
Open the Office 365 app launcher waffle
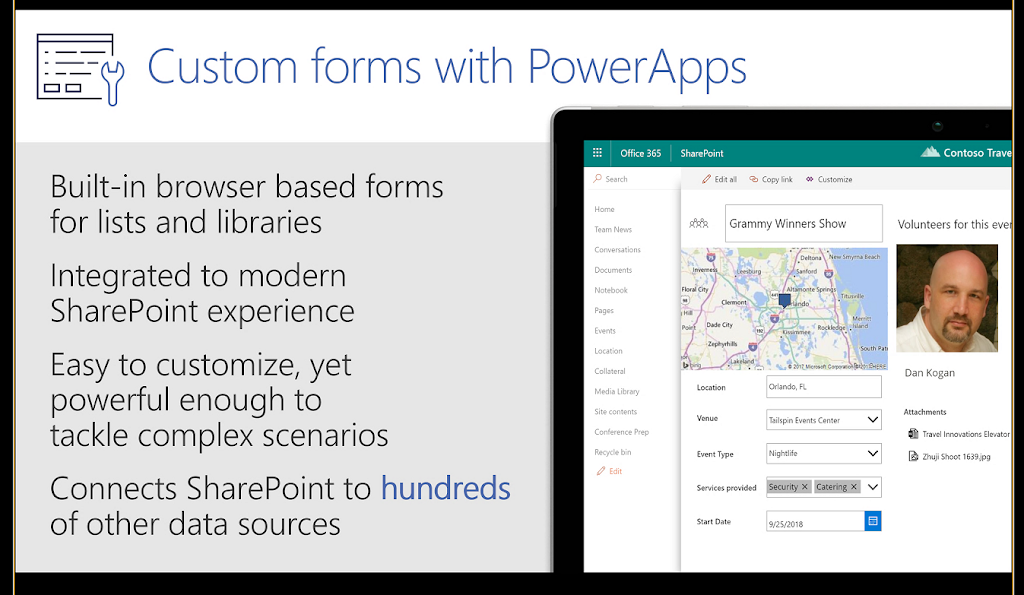pos(597,153)
